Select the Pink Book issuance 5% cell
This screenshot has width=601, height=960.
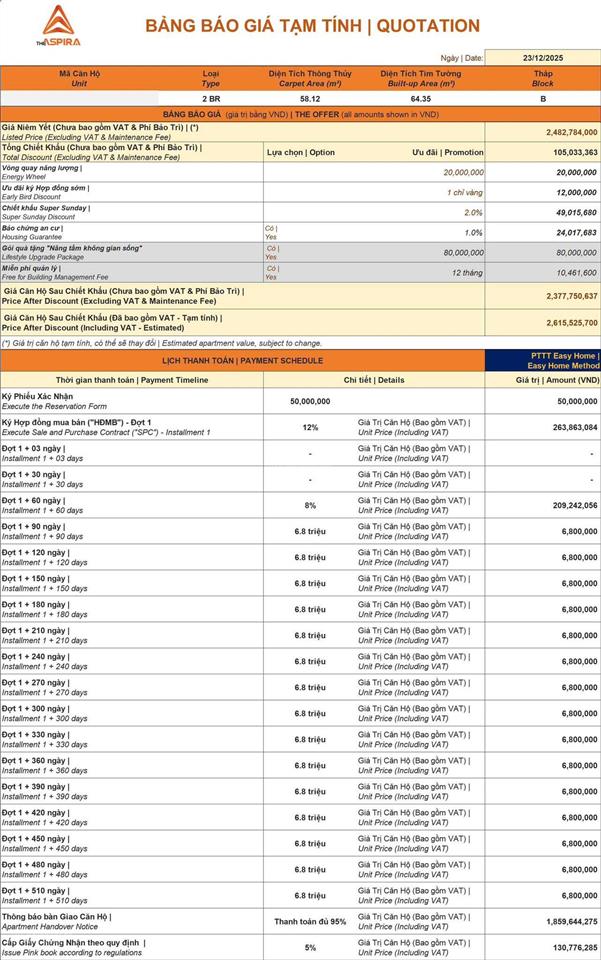click(x=311, y=947)
